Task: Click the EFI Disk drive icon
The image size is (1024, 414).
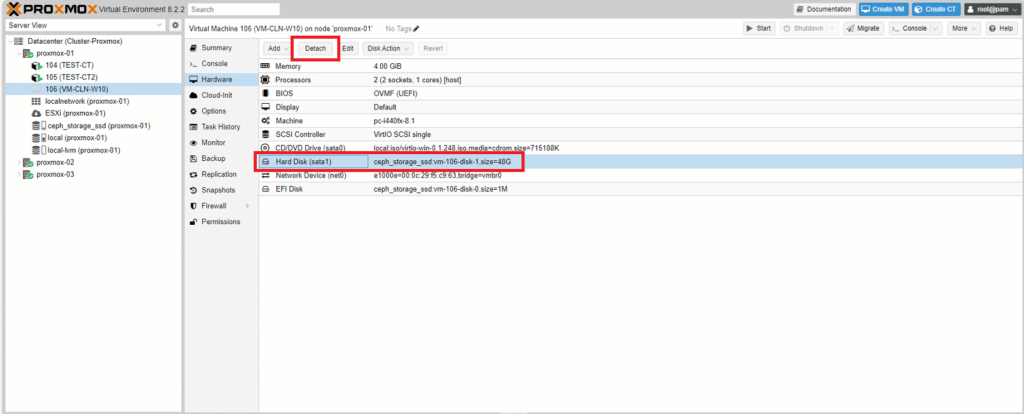Action: pos(265,189)
